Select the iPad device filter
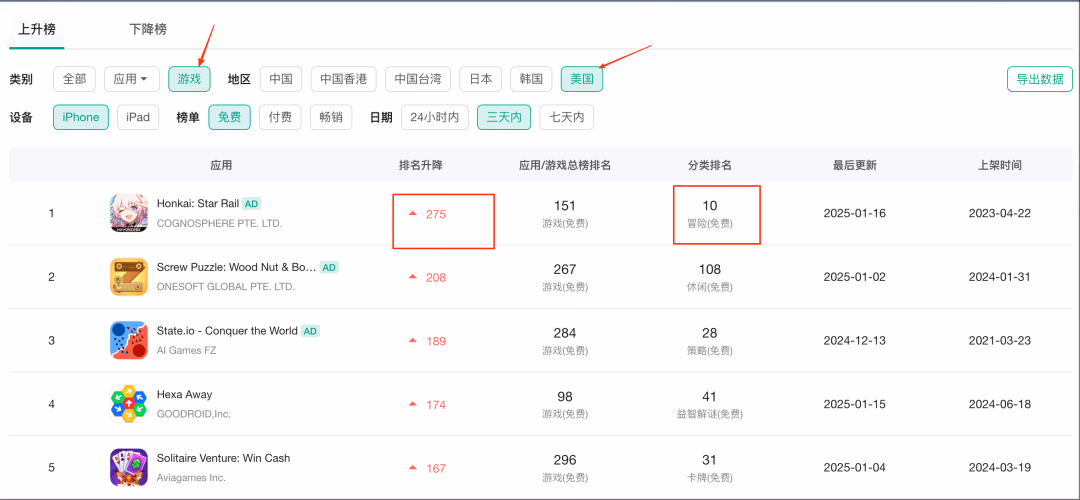This screenshot has height=500, width=1080. tap(138, 117)
